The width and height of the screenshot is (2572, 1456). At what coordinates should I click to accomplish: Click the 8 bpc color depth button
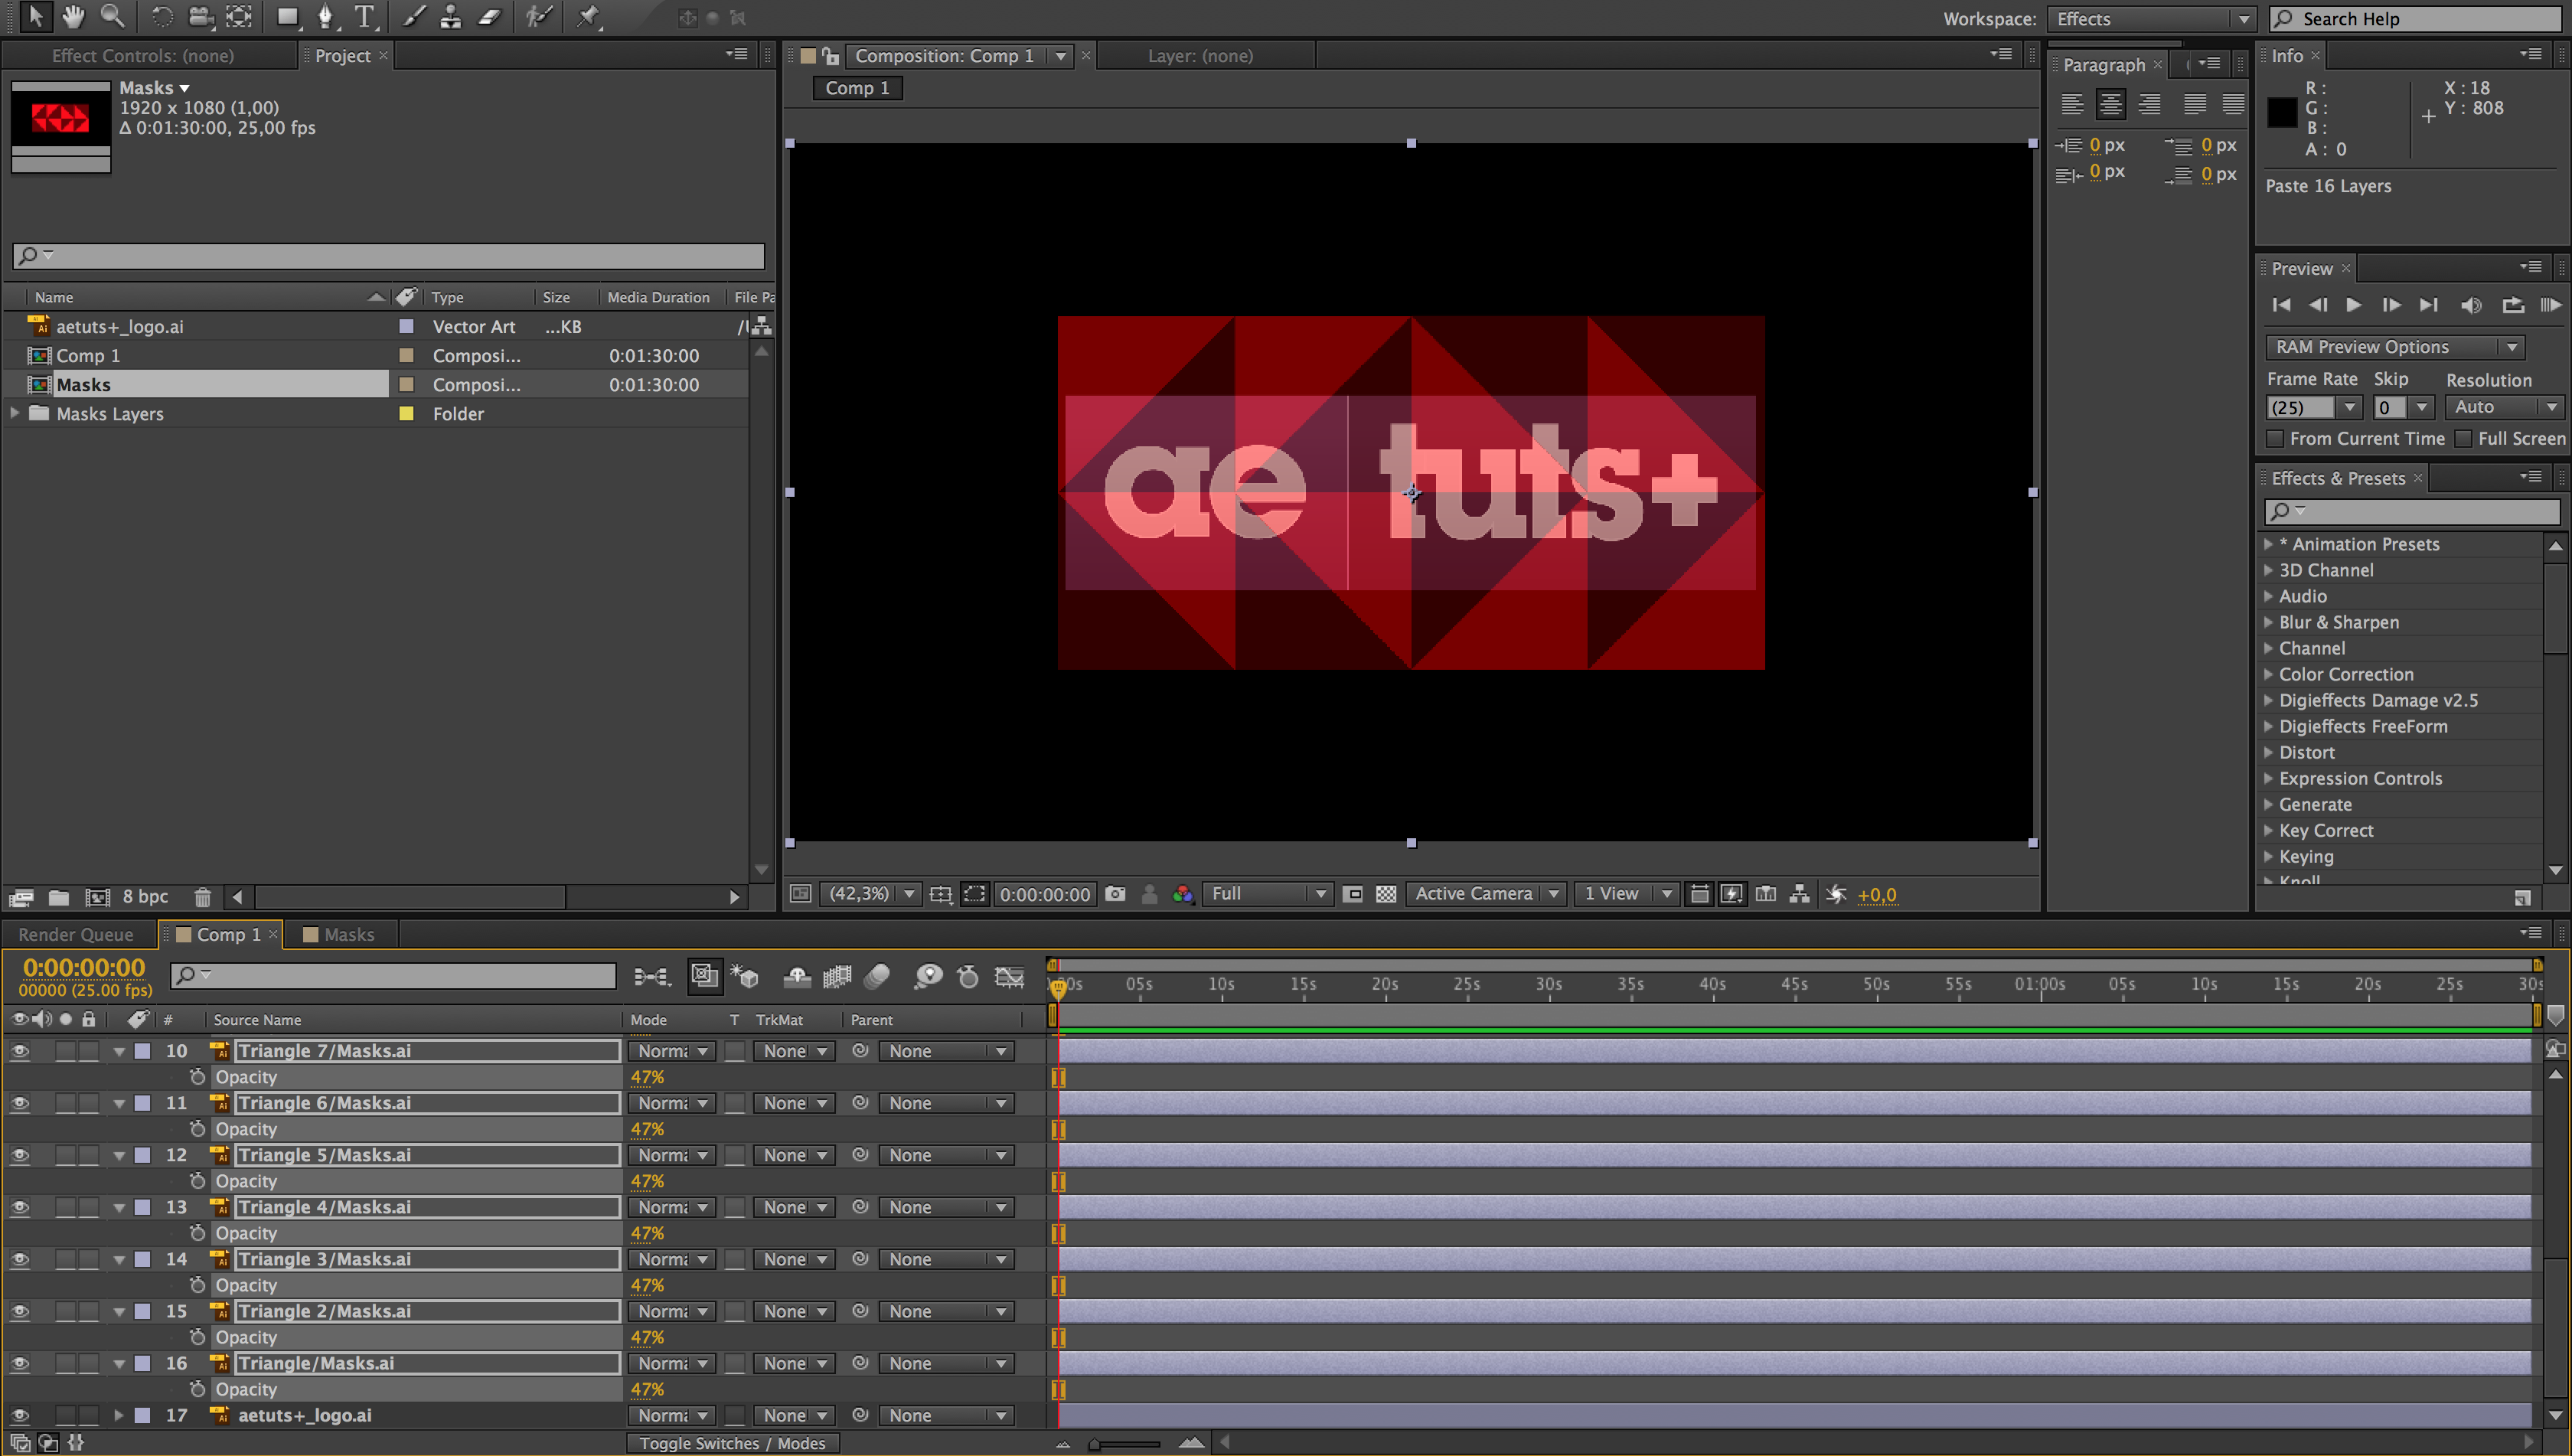[x=145, y=897]
